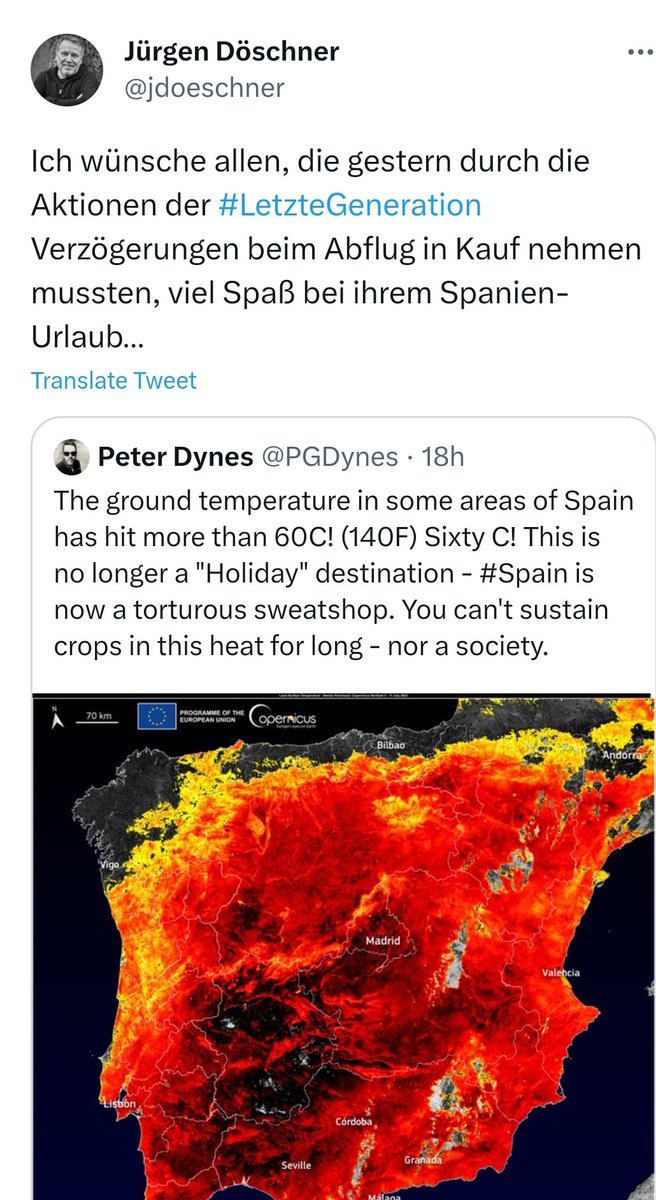Screen dimensions: 656x1200
Task: Click the Jürgen Döschner display name
Action: pos(231,51)
